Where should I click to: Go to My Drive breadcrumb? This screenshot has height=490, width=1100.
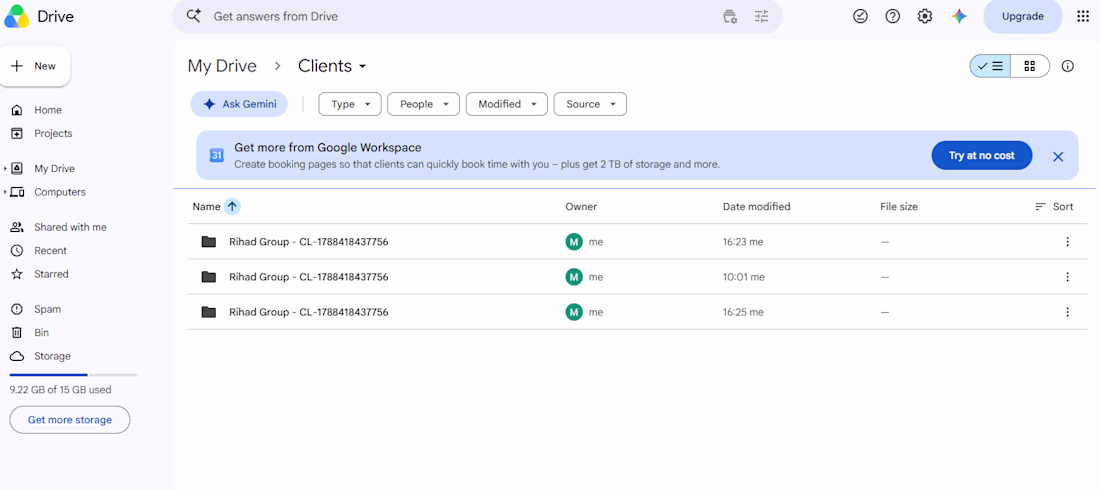[x=222, y=66]
